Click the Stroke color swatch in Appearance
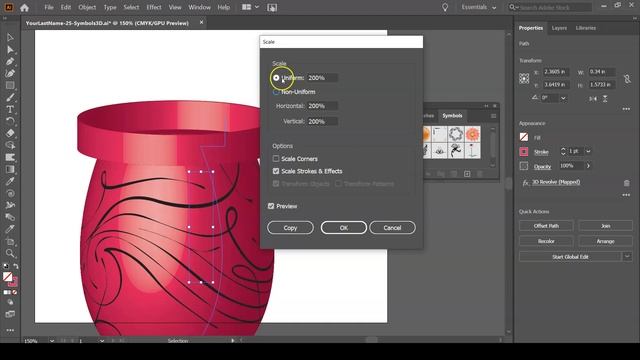Image resolution: width=640 pixels, height=360 pixels. [x=524, y=152]
